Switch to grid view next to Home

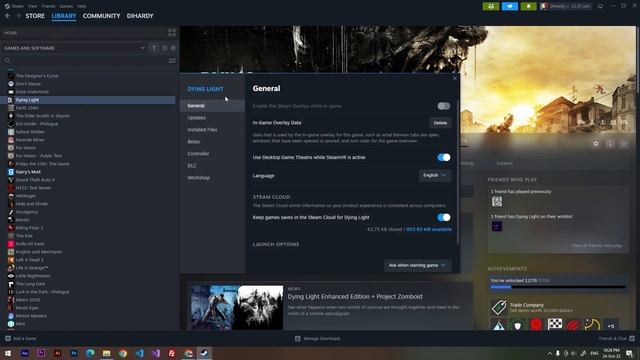click(x=172, y=33)
